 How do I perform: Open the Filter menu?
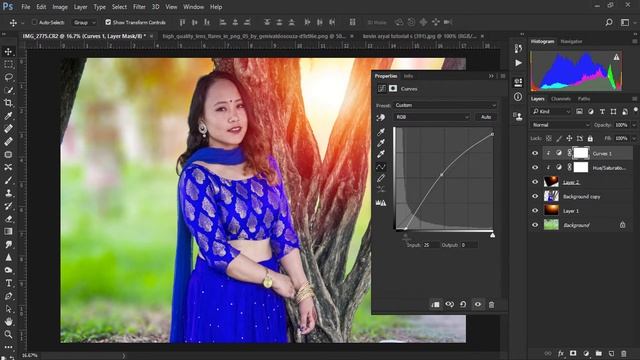tap(139, 7)
